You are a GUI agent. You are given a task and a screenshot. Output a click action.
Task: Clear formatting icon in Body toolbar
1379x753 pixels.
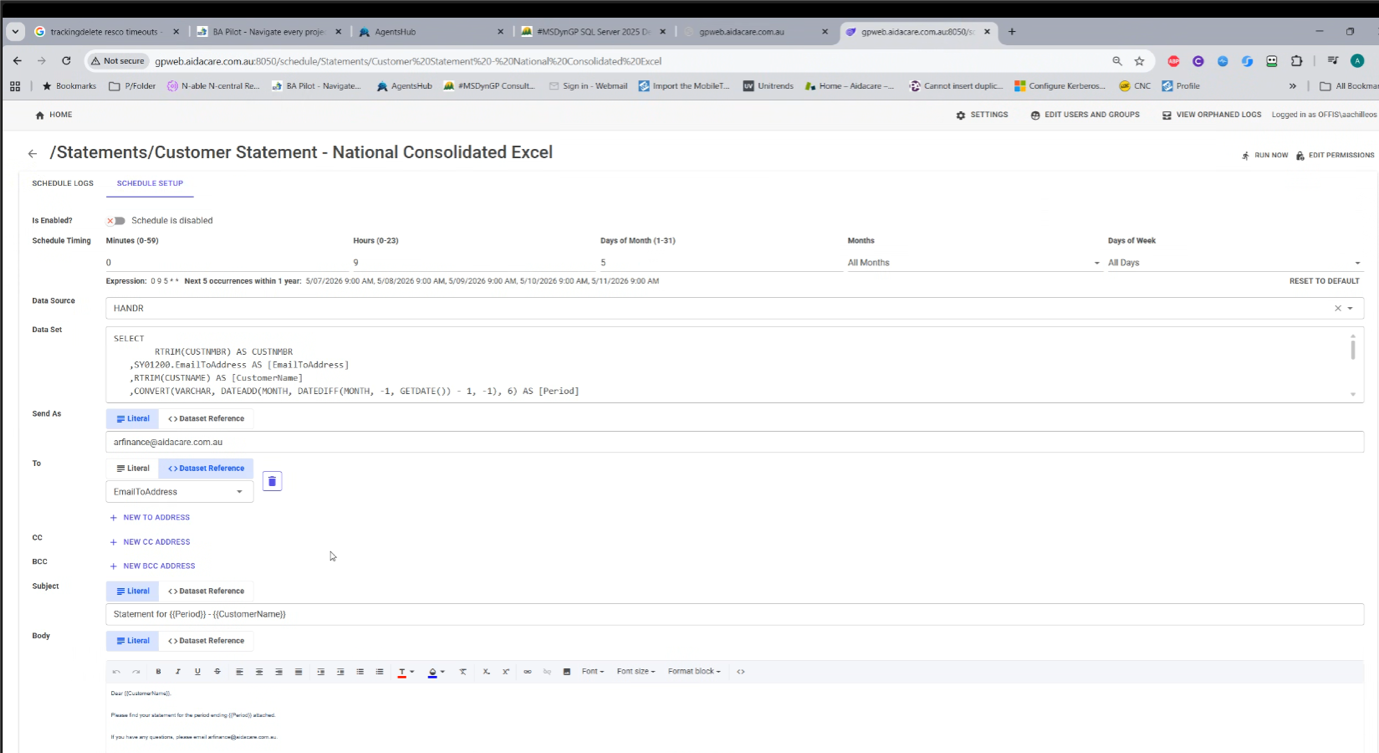pos(463,672)
